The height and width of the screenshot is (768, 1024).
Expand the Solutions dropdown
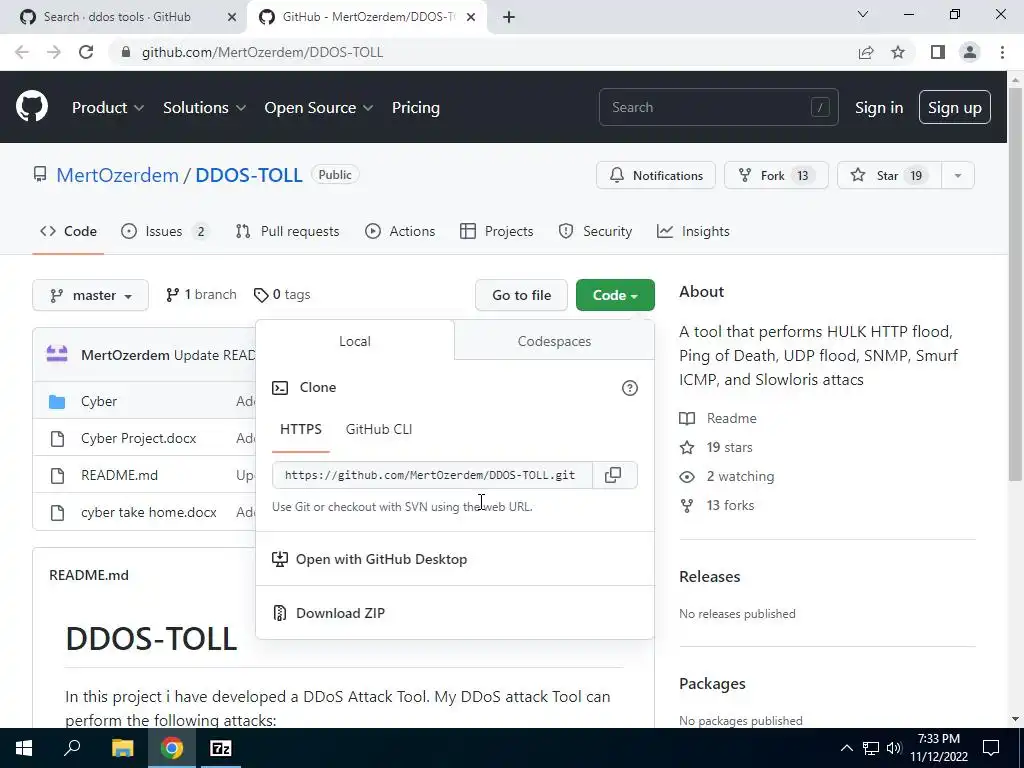coord(204,108)
